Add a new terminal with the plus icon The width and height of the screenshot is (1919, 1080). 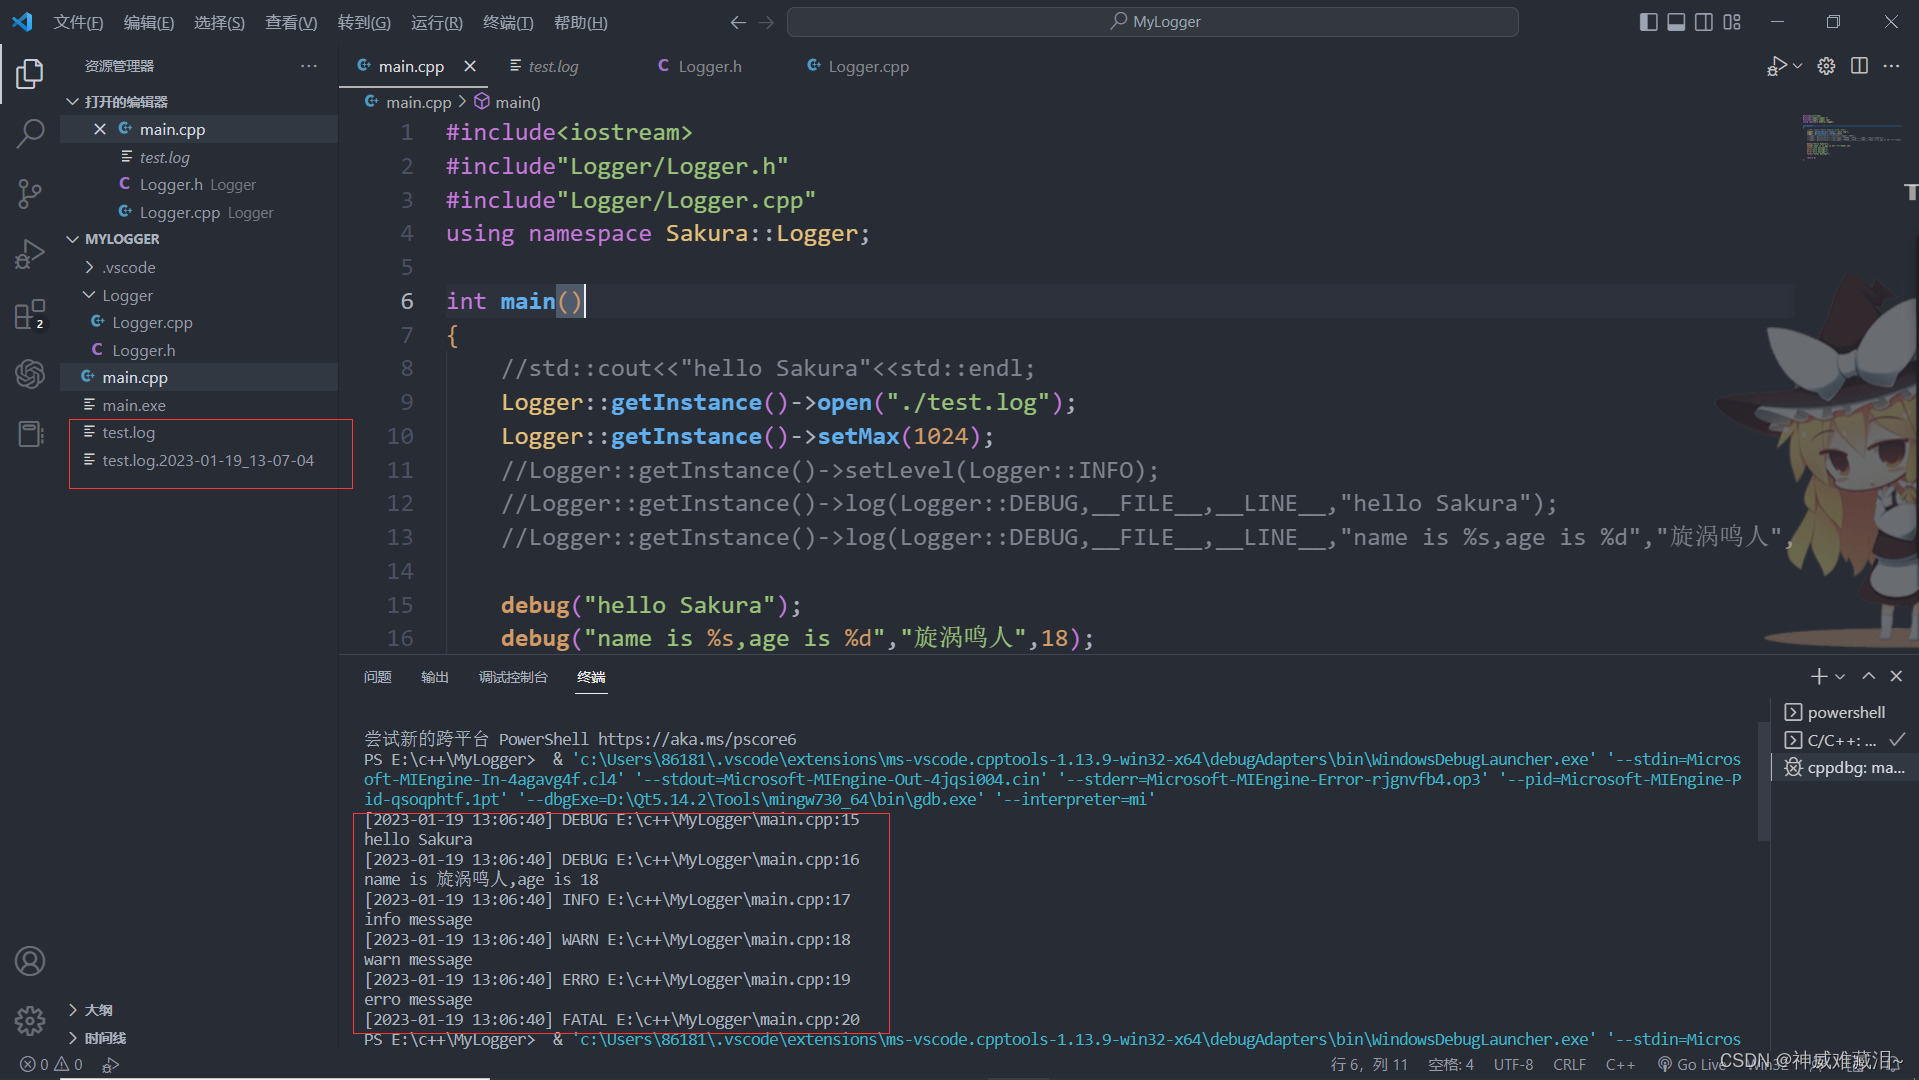tap(1818, 676)
